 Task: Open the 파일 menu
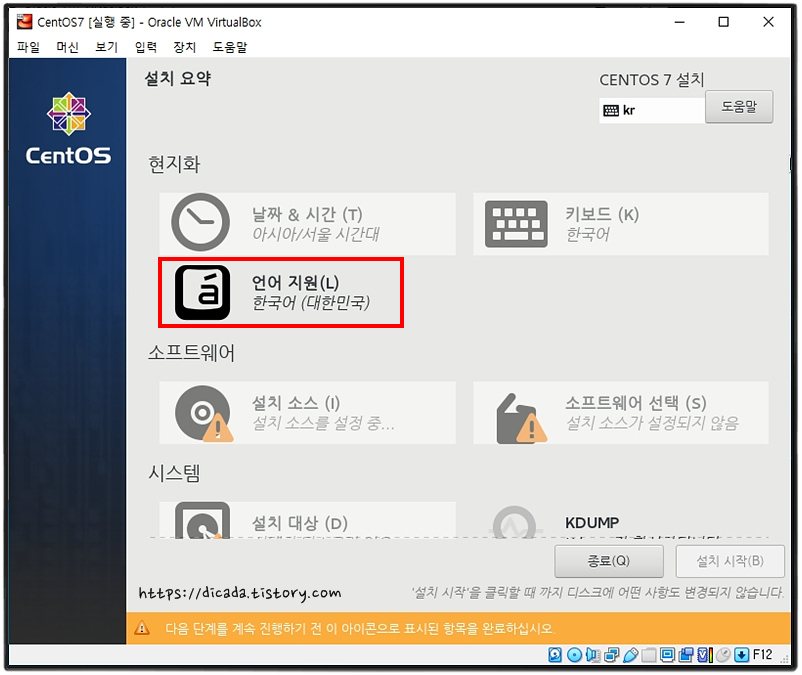pyautogui.click(x=29, y=47)
